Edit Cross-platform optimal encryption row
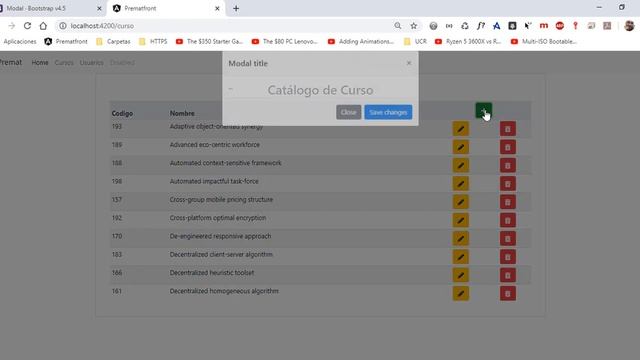Image resolution: width=640 pixels, height=360 pixels. (460, 220)
